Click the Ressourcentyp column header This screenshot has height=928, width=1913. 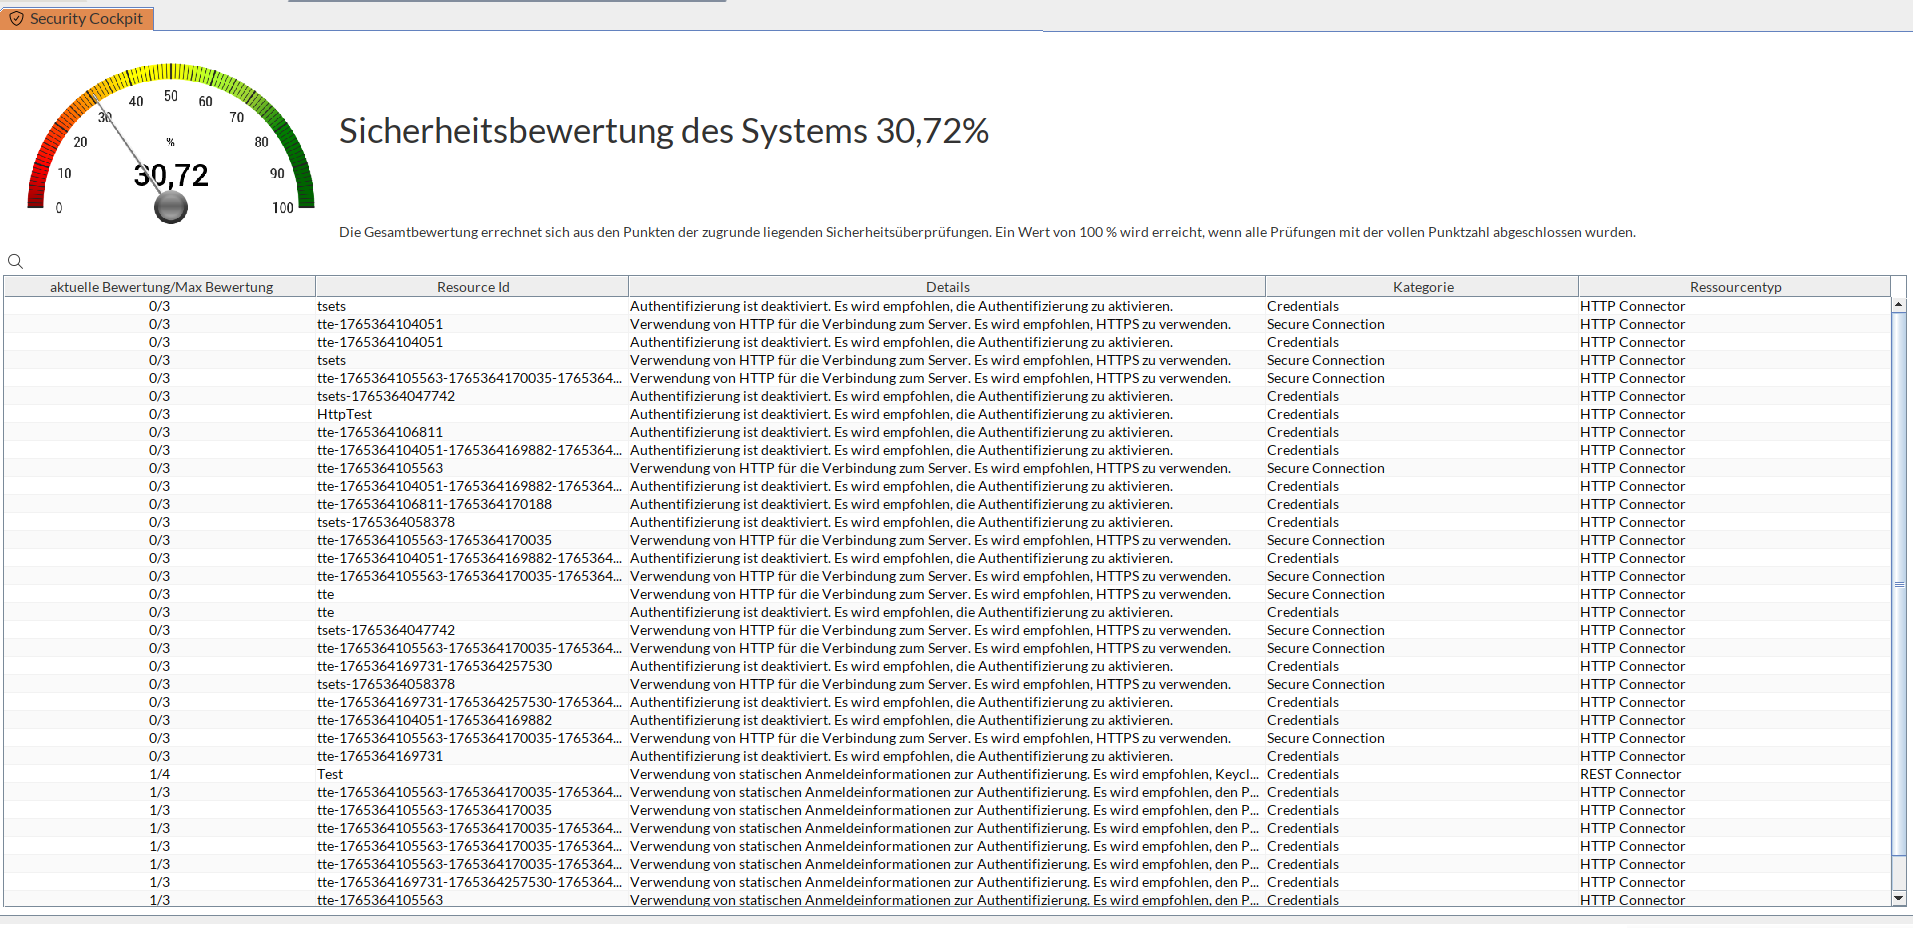point(1734,287)
